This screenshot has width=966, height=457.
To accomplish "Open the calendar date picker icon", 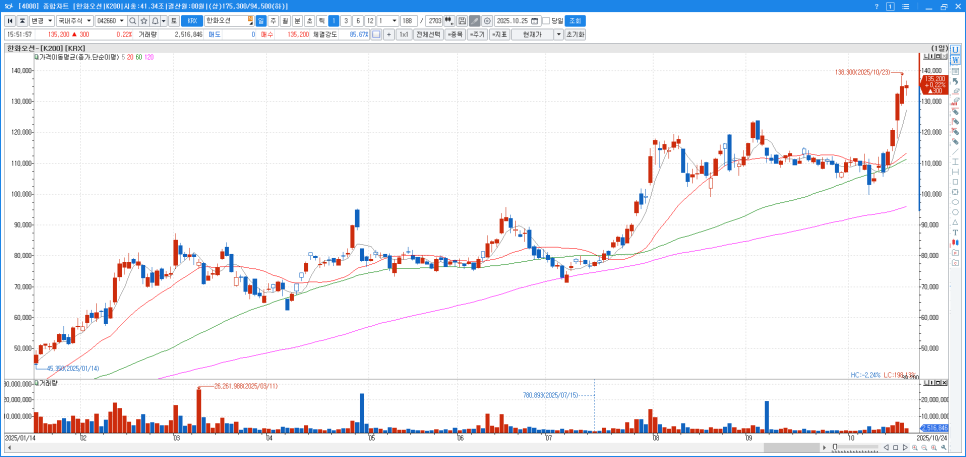I will point(534,20).
